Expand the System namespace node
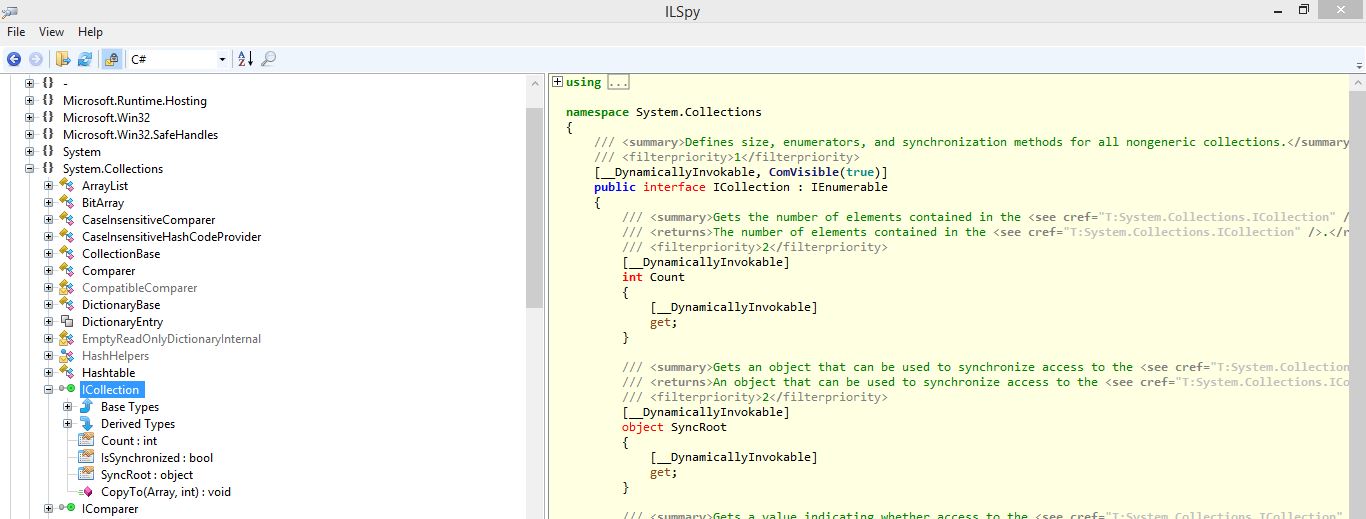 pos(29,151)
